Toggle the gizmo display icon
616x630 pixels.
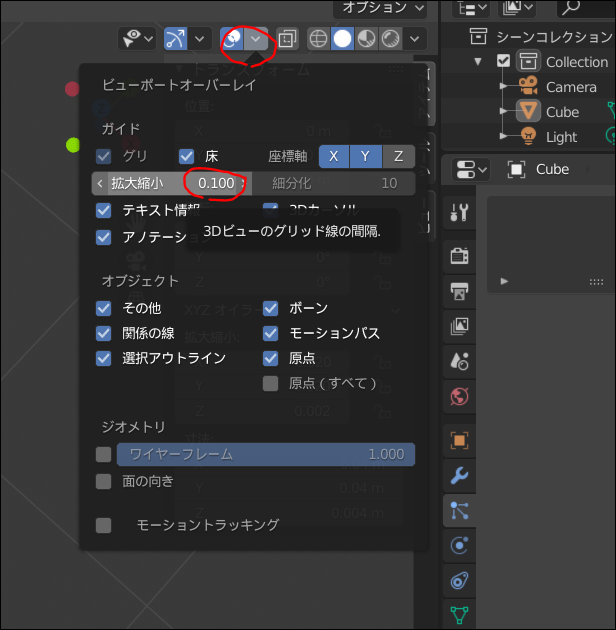[x=176, y=39]
